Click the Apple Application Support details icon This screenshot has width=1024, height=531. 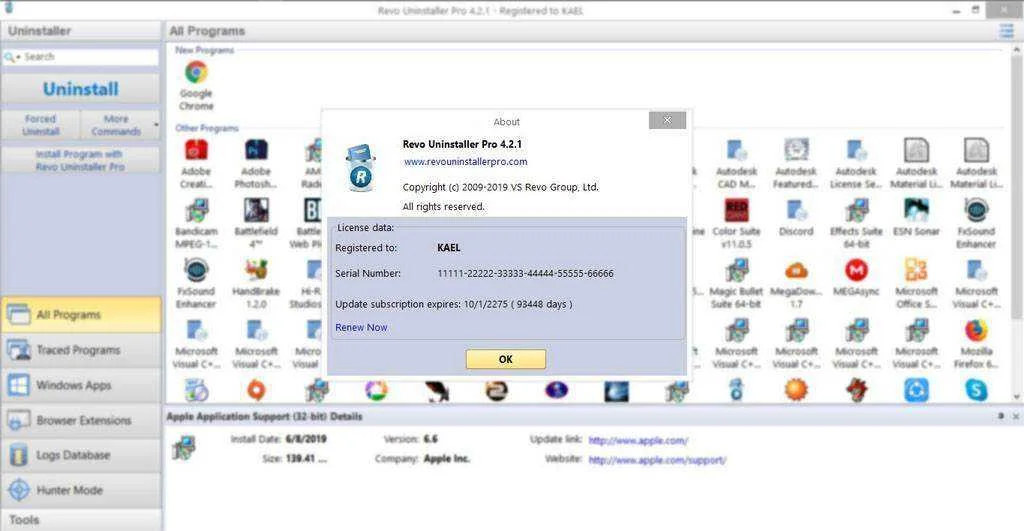[x=184, y=449]
